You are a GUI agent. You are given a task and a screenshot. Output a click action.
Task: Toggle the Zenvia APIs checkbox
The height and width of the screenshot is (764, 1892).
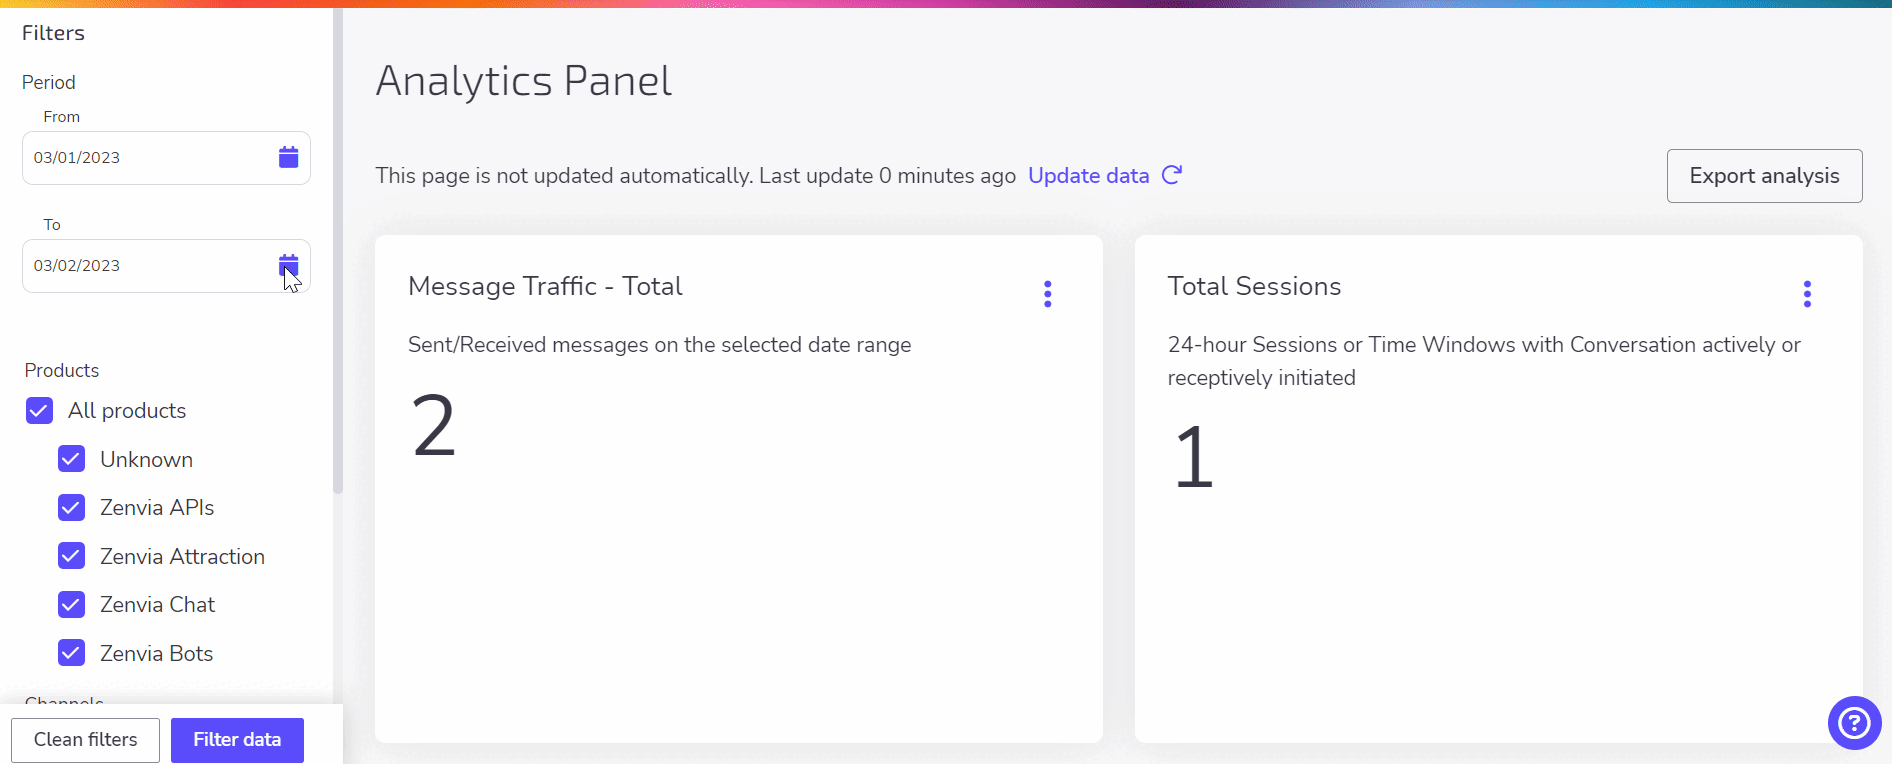tap(71, 508)
